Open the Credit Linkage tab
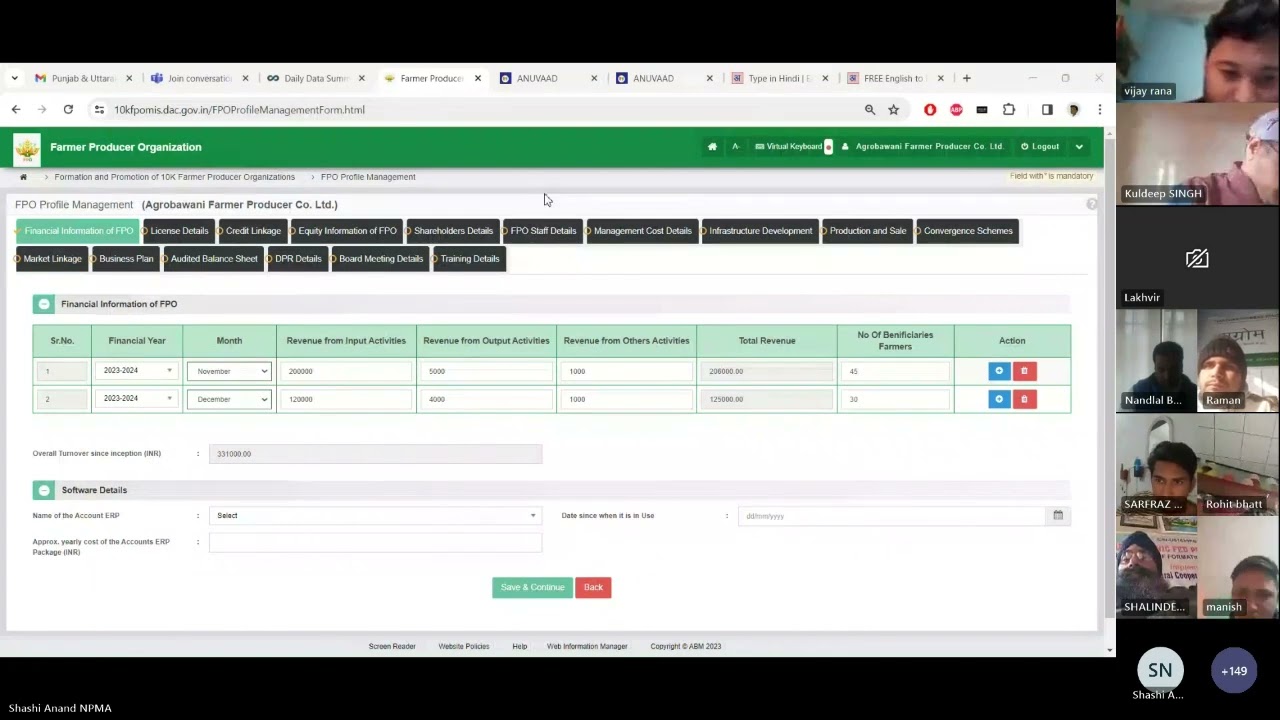1280x720 pixels. tap(253, 231)
